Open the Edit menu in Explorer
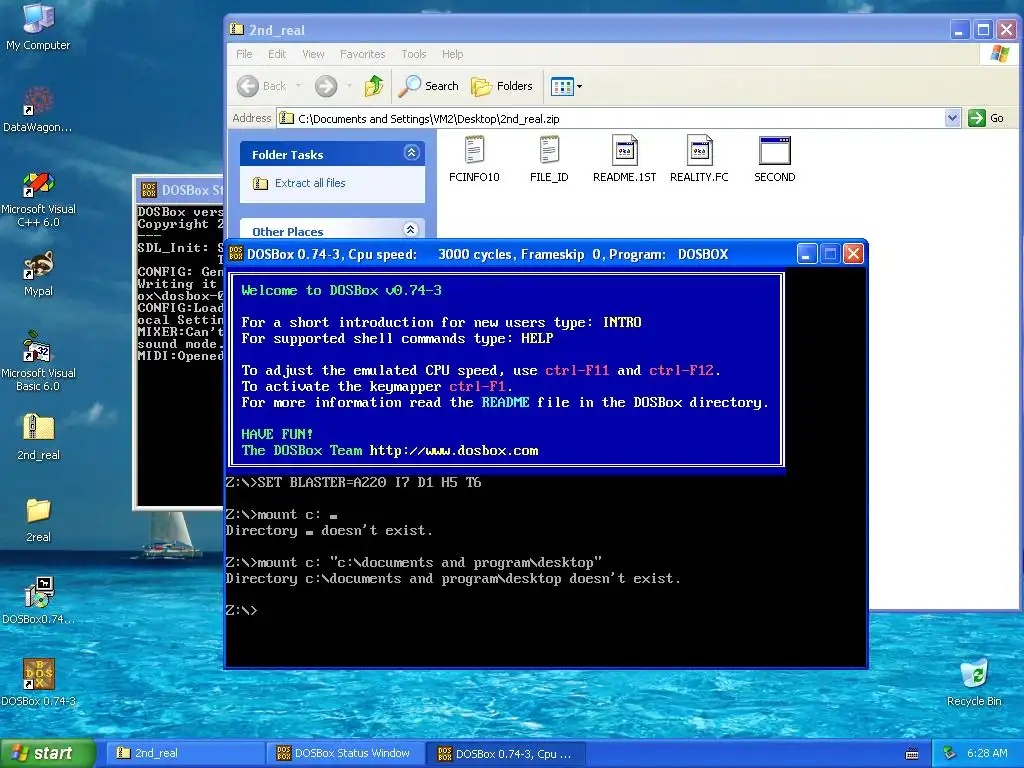 (x=277, y=54)
